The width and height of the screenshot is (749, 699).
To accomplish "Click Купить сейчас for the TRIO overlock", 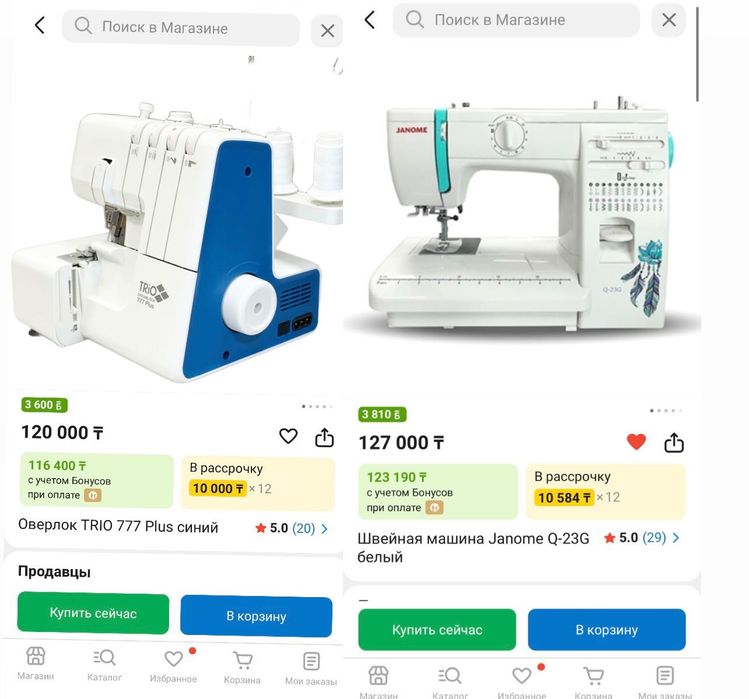I will (93, 613).
